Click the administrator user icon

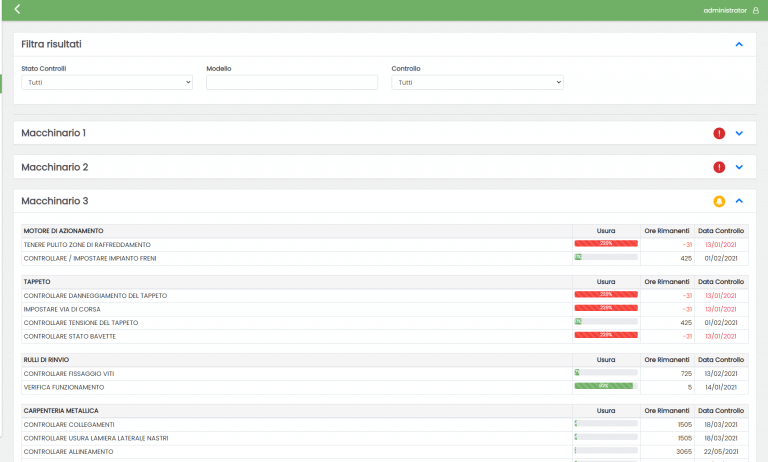coord(756,10)
